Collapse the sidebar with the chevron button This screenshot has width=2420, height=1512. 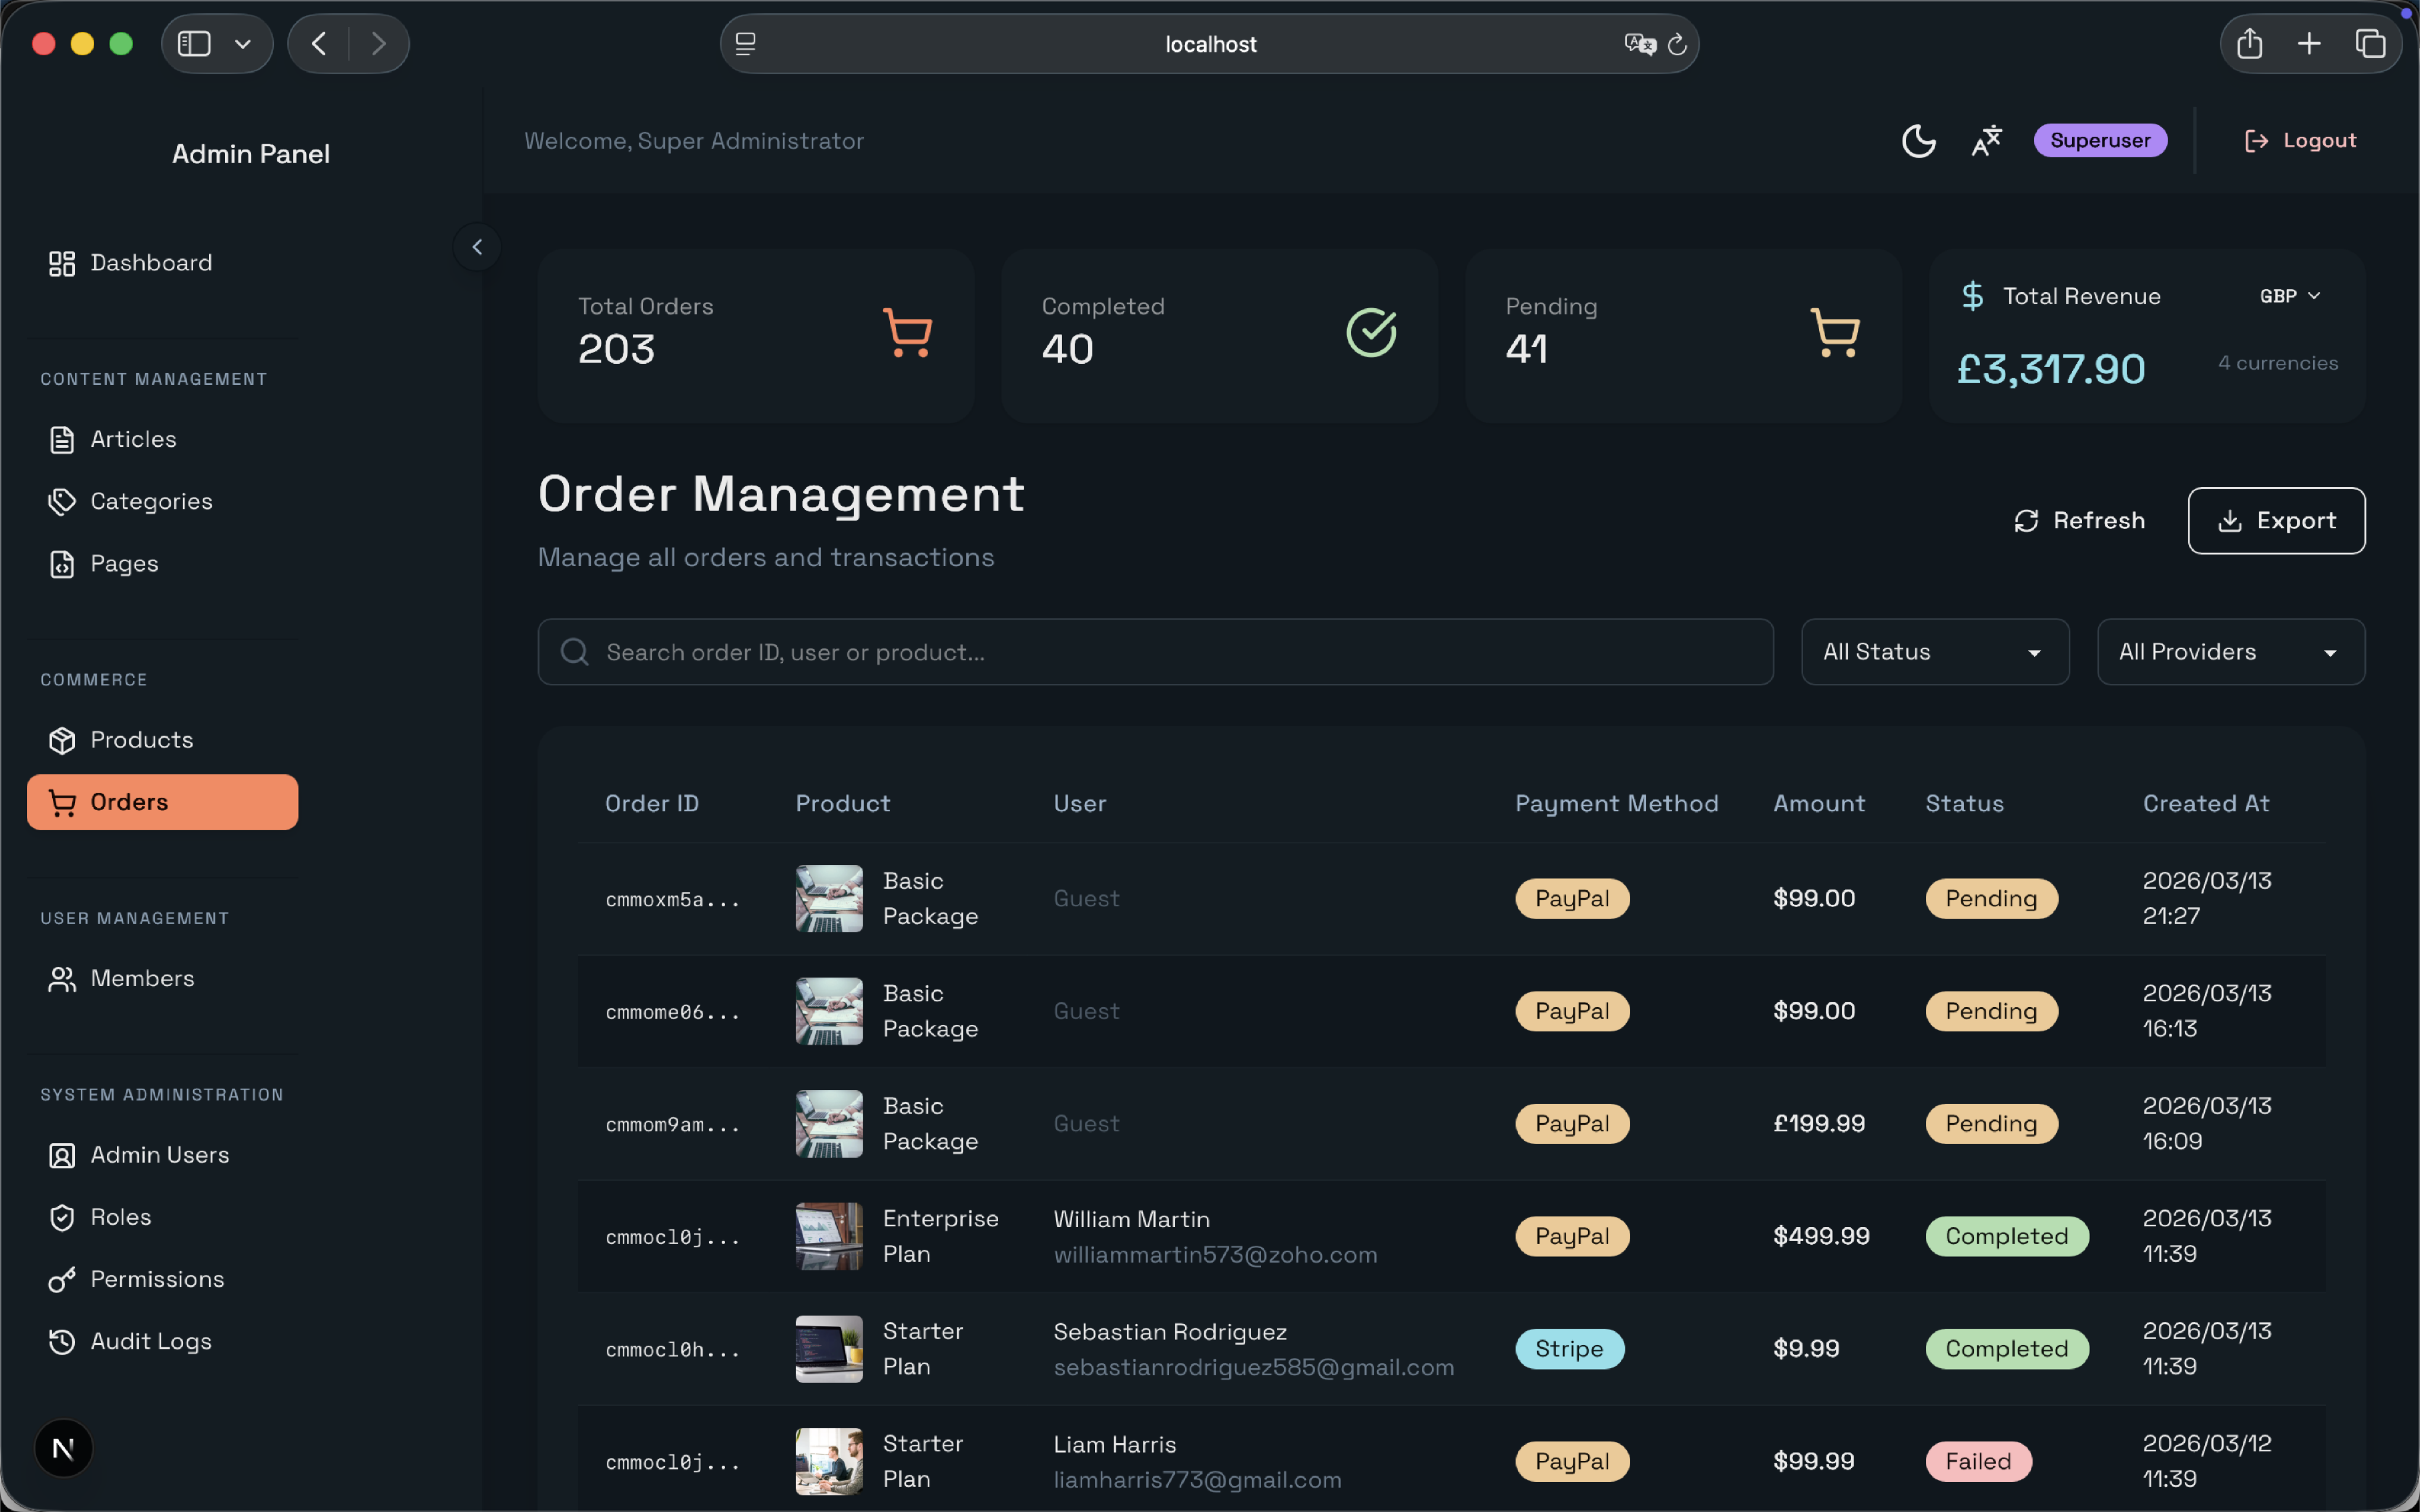pos(477,247)
